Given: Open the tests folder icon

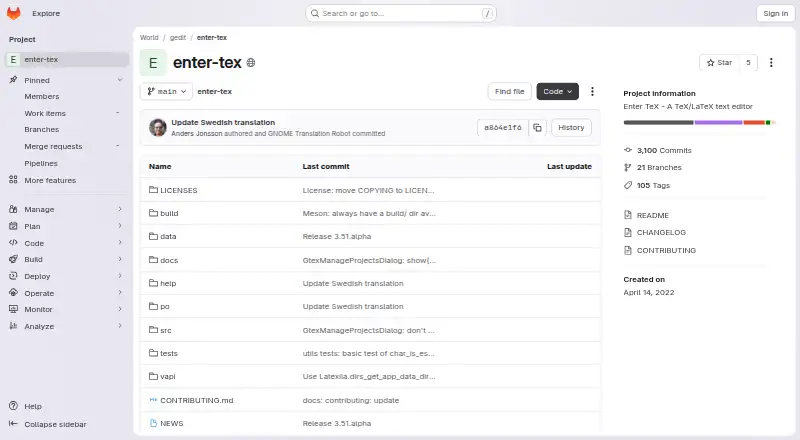Looking at the screenshot, I should pos(153,353).
